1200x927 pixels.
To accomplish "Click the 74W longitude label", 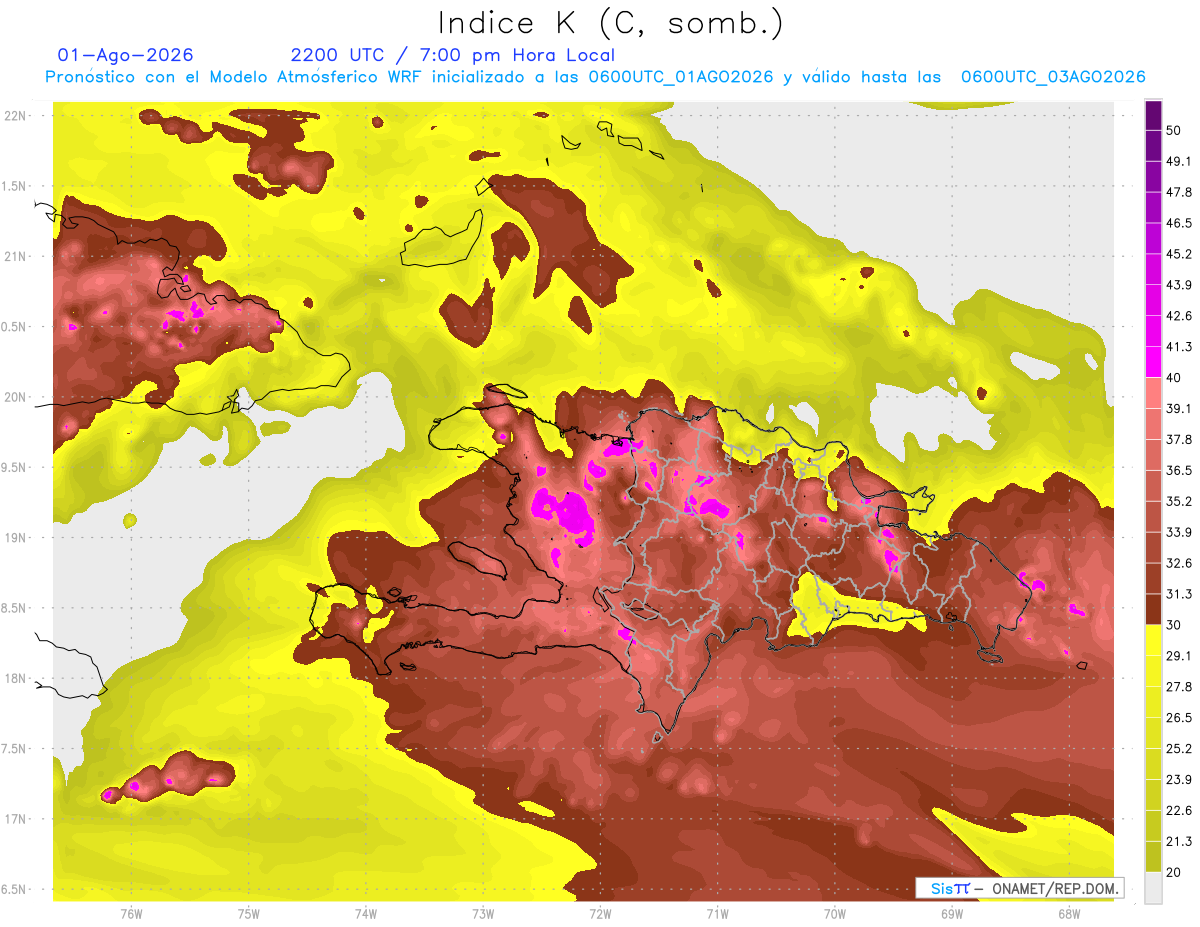I will pyautogui.click(x=365, y=913).
